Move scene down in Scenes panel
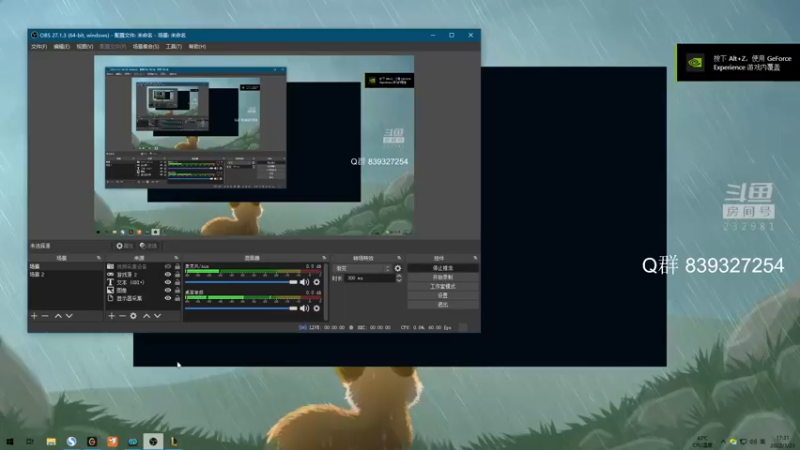This screenshot has width=800, height=450. [x=69, y=316]
